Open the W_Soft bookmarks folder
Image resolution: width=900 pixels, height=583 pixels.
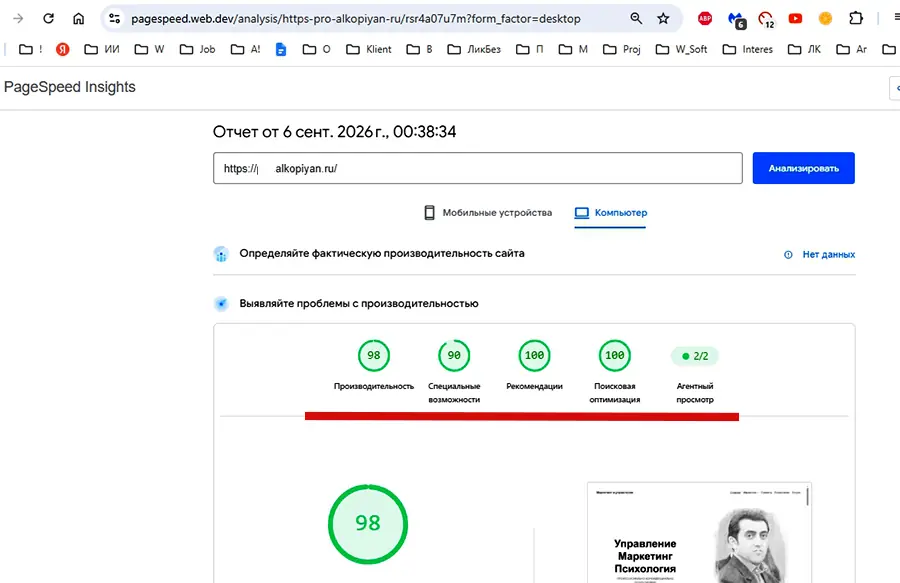681,49
